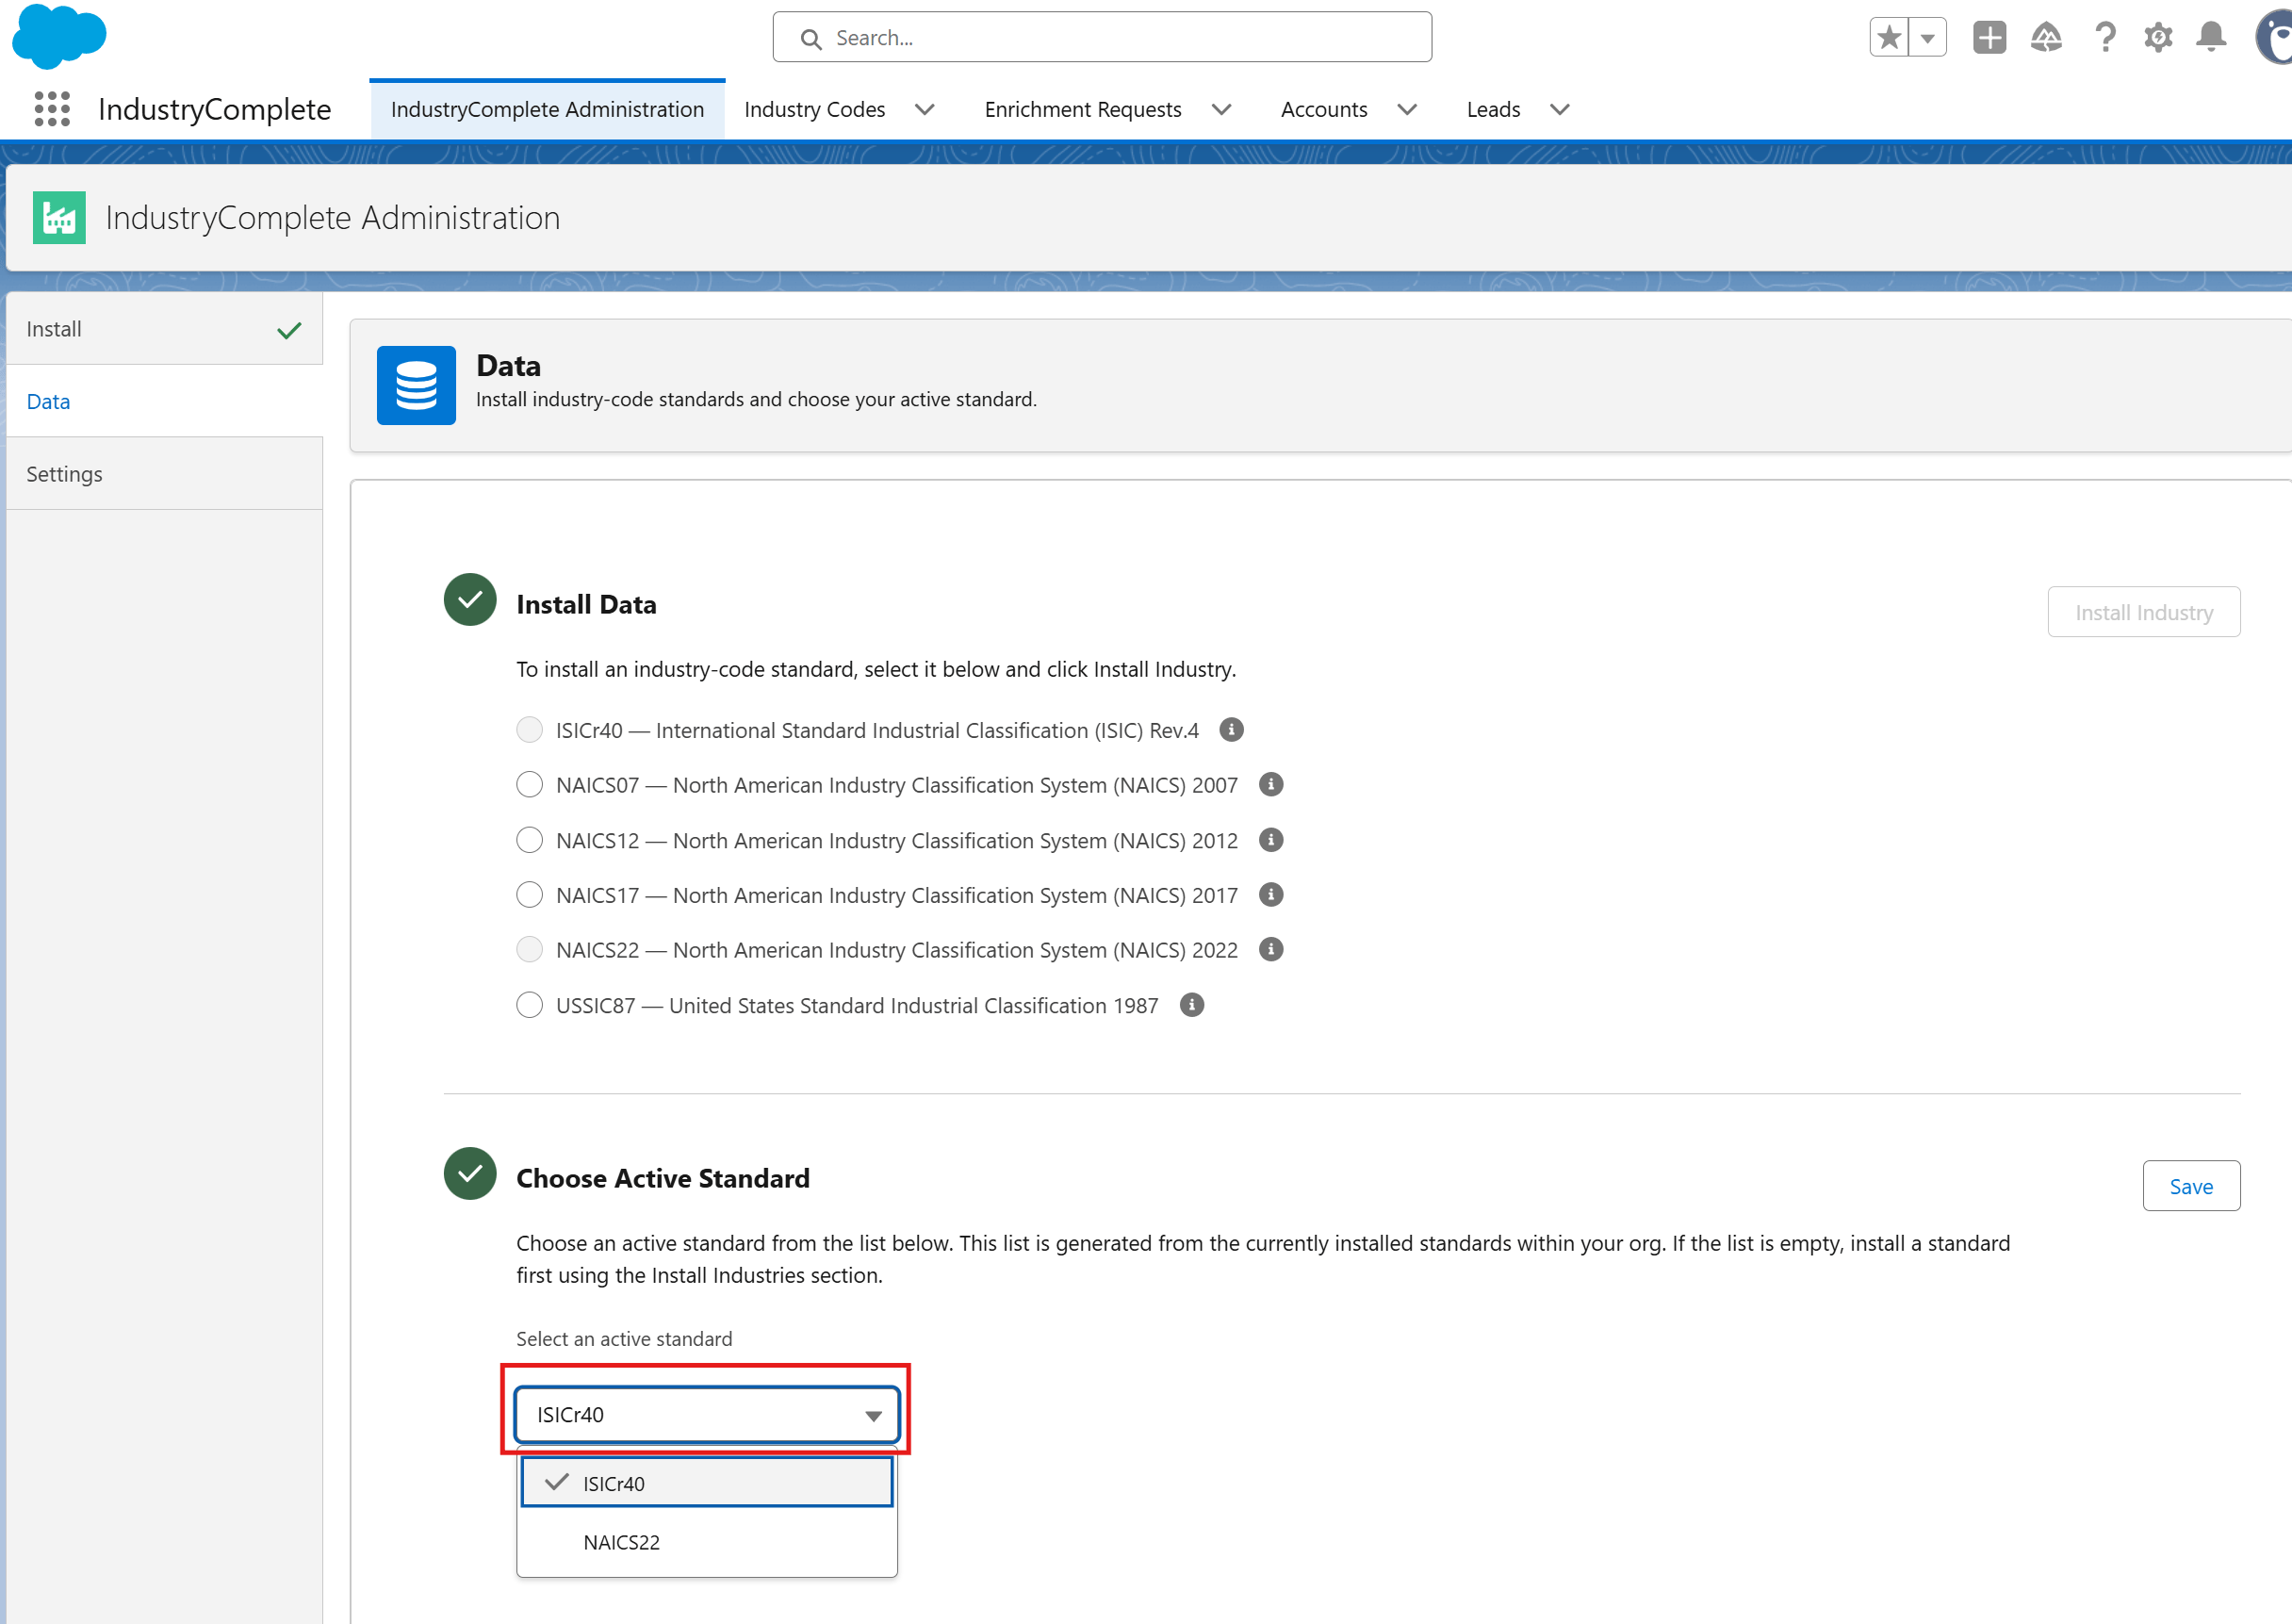
Task: Select the NAICS12 radio button
Action: (x=529, y=840)
